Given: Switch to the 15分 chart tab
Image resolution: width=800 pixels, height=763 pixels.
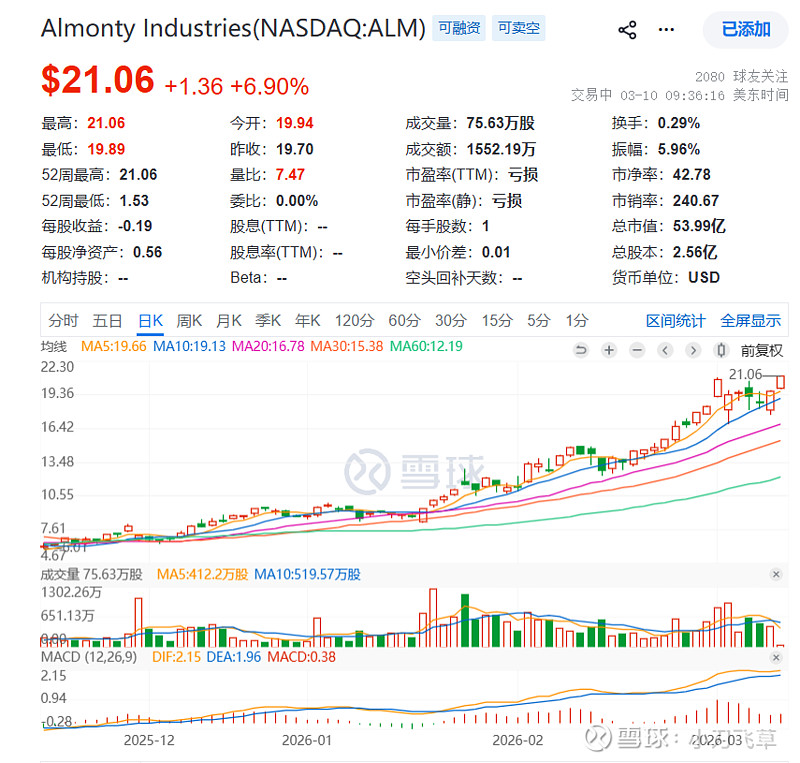Looking at the screenshot, I should pos(497,321).
